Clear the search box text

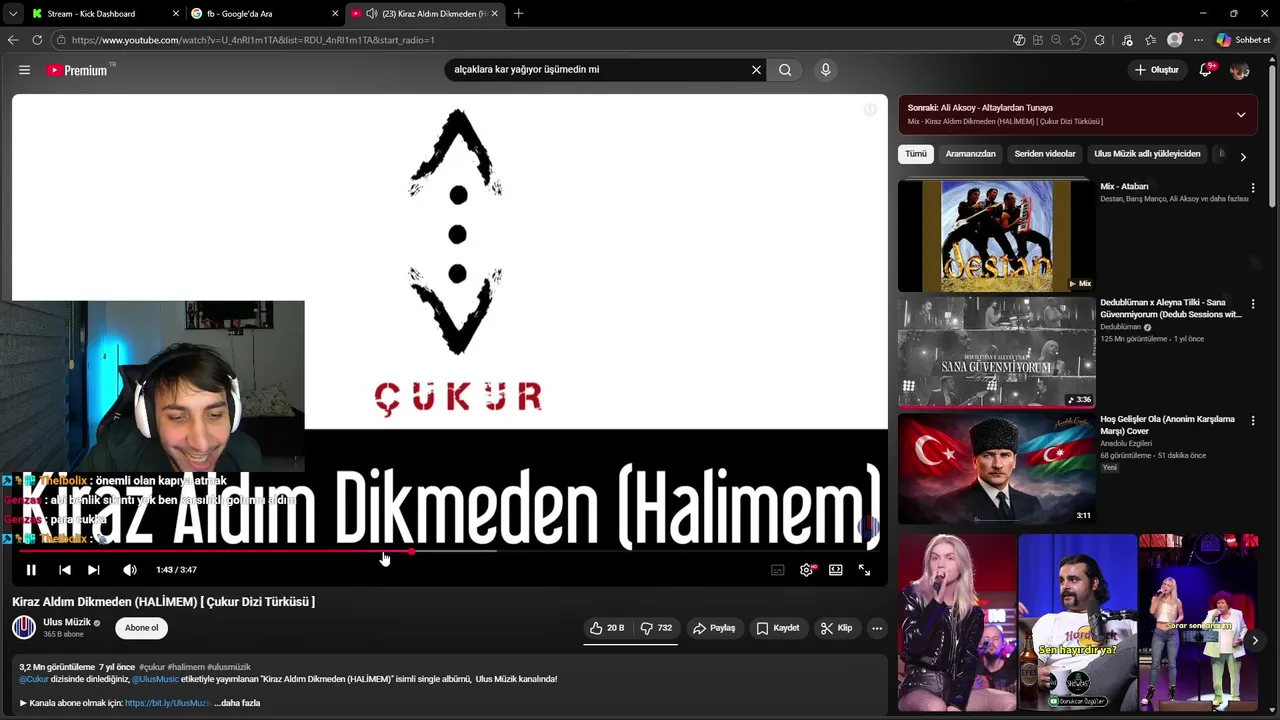[756, 70]
